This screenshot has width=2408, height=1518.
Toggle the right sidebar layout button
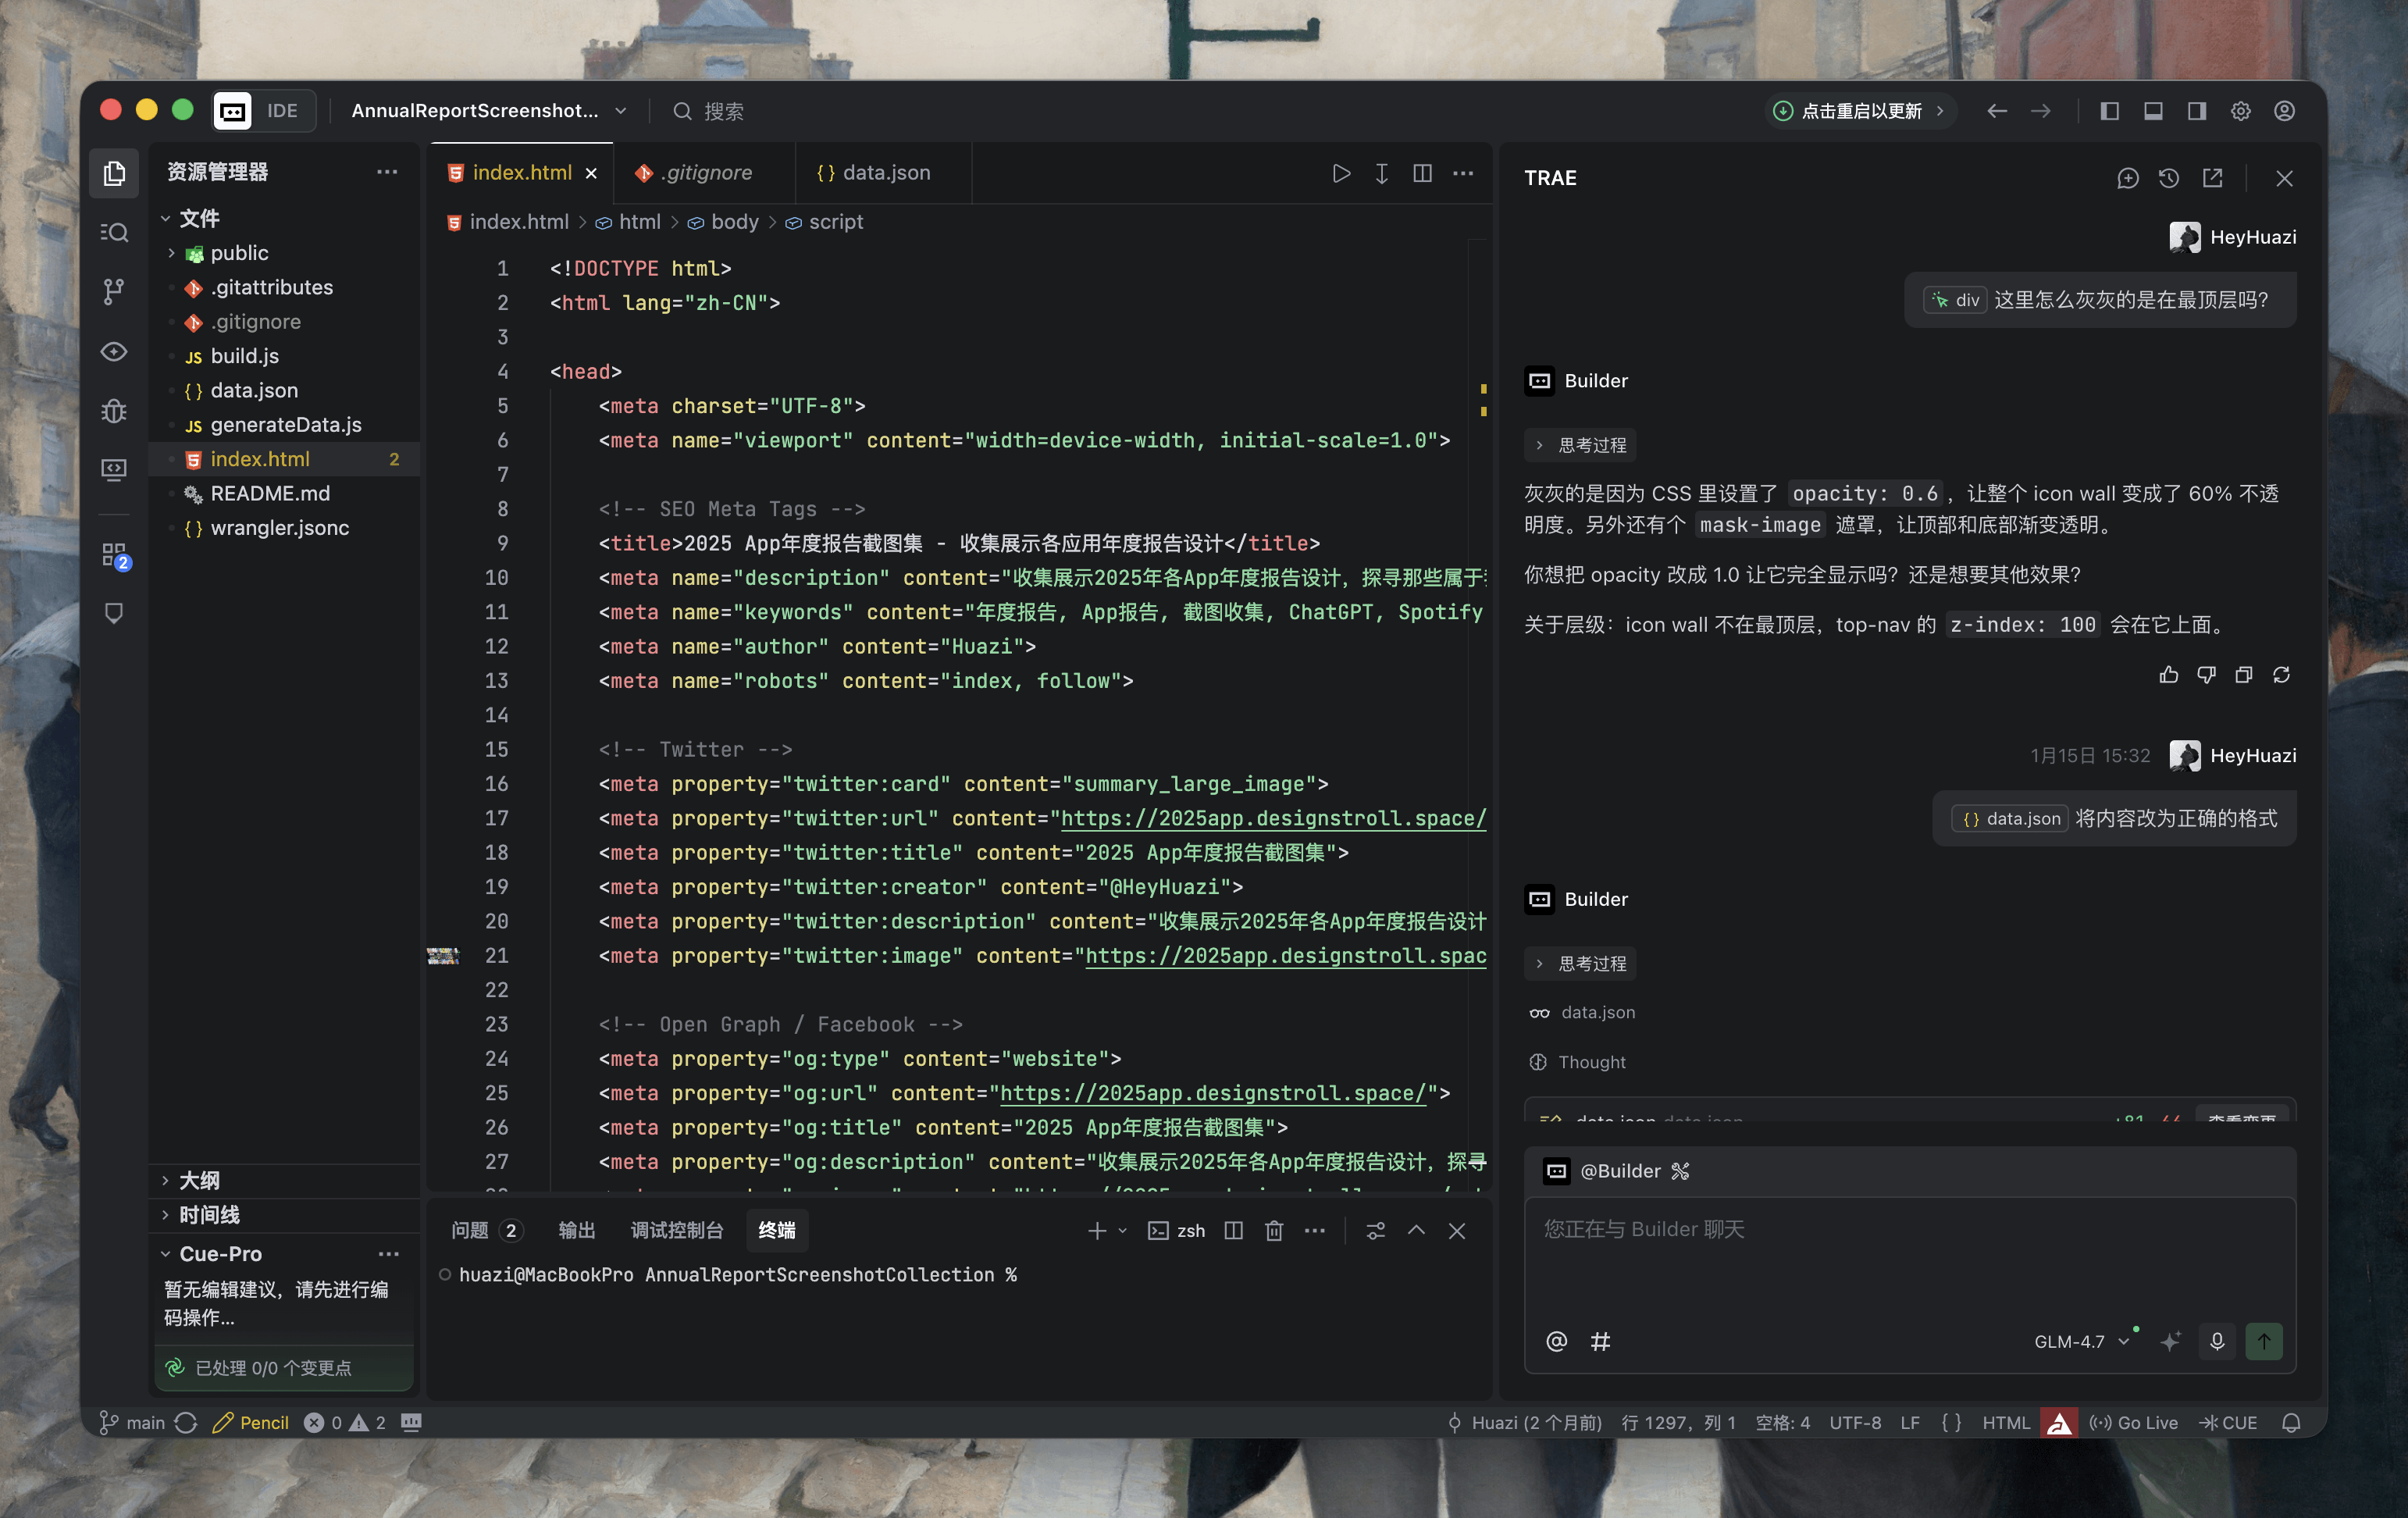coord(2197,111)
